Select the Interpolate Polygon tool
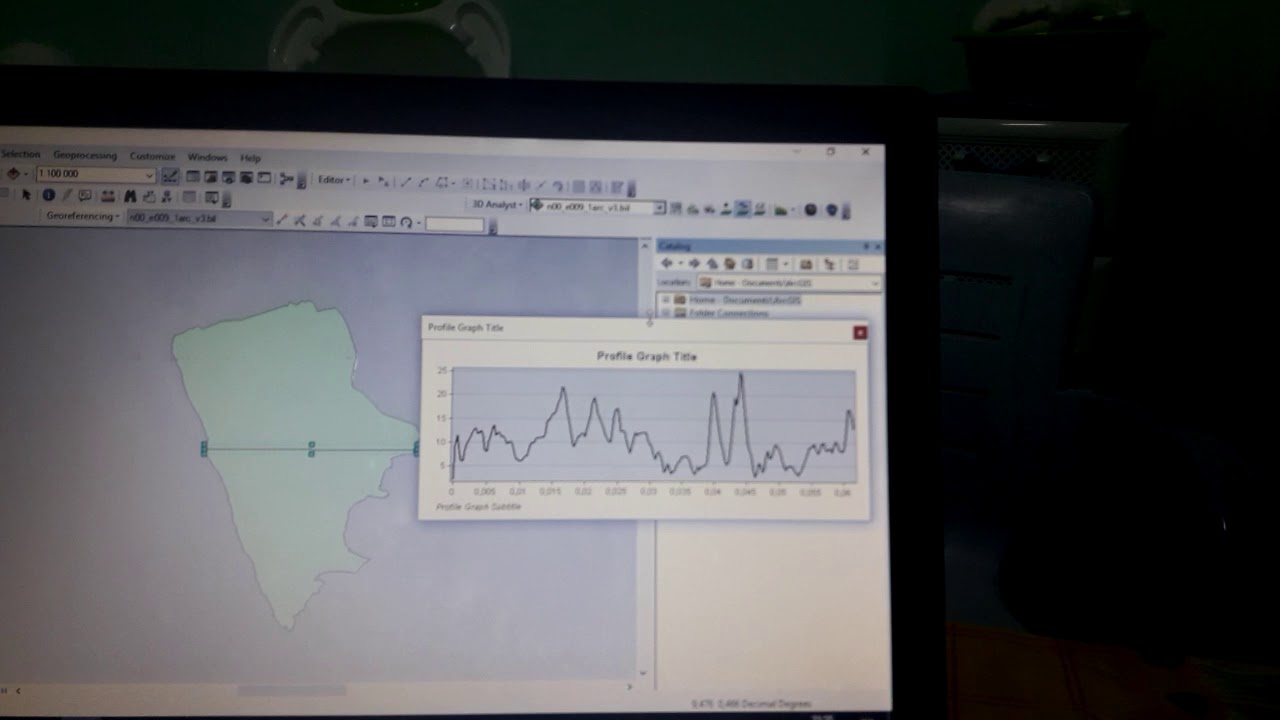 760,210
